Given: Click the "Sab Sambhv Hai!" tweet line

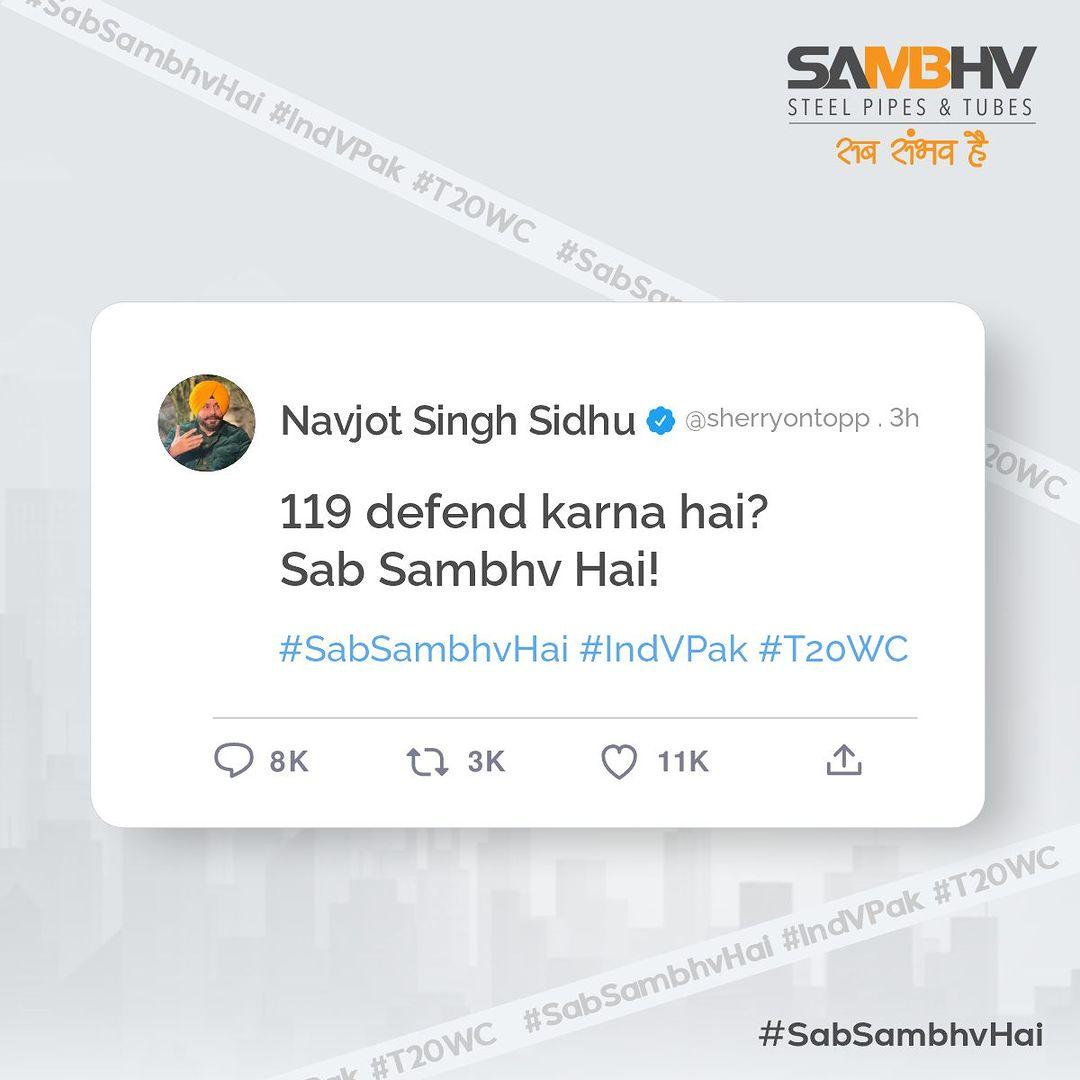Looking at the screenshot, I should point(470,570).
